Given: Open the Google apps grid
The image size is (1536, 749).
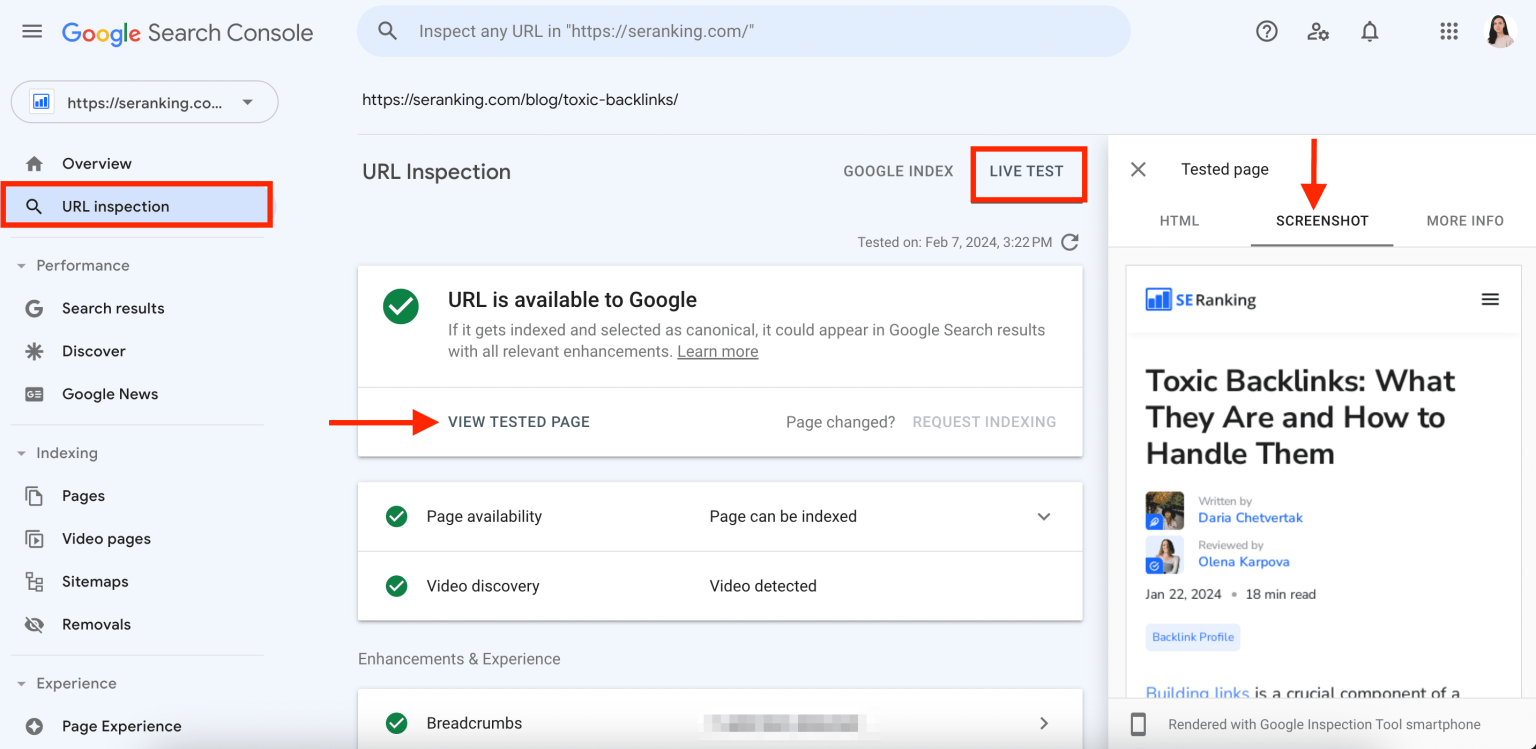Looking at the screenshot, I should click(x=1449, y=31).
